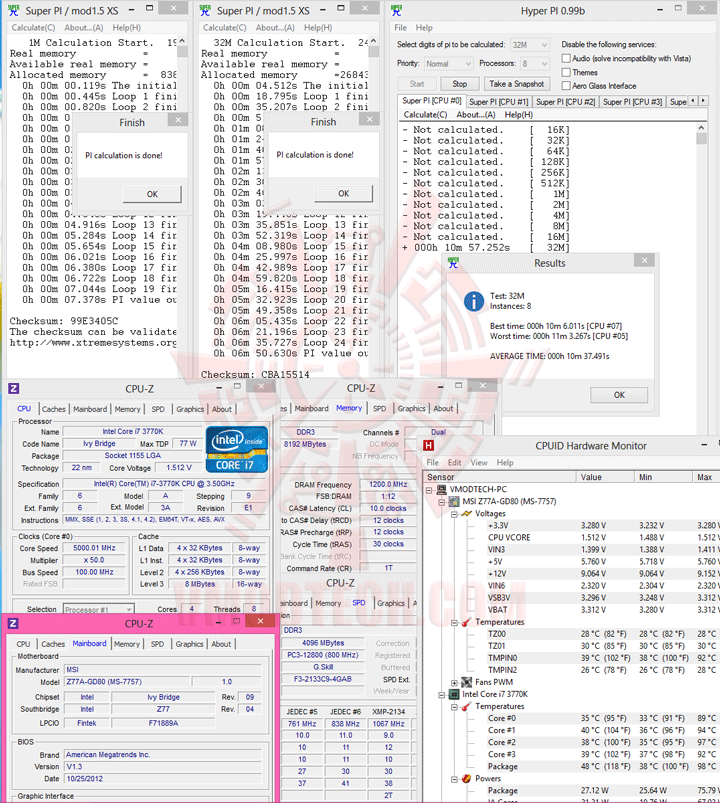Open the Processors count dropdown
720x803 pixels.
pos(534,64)
